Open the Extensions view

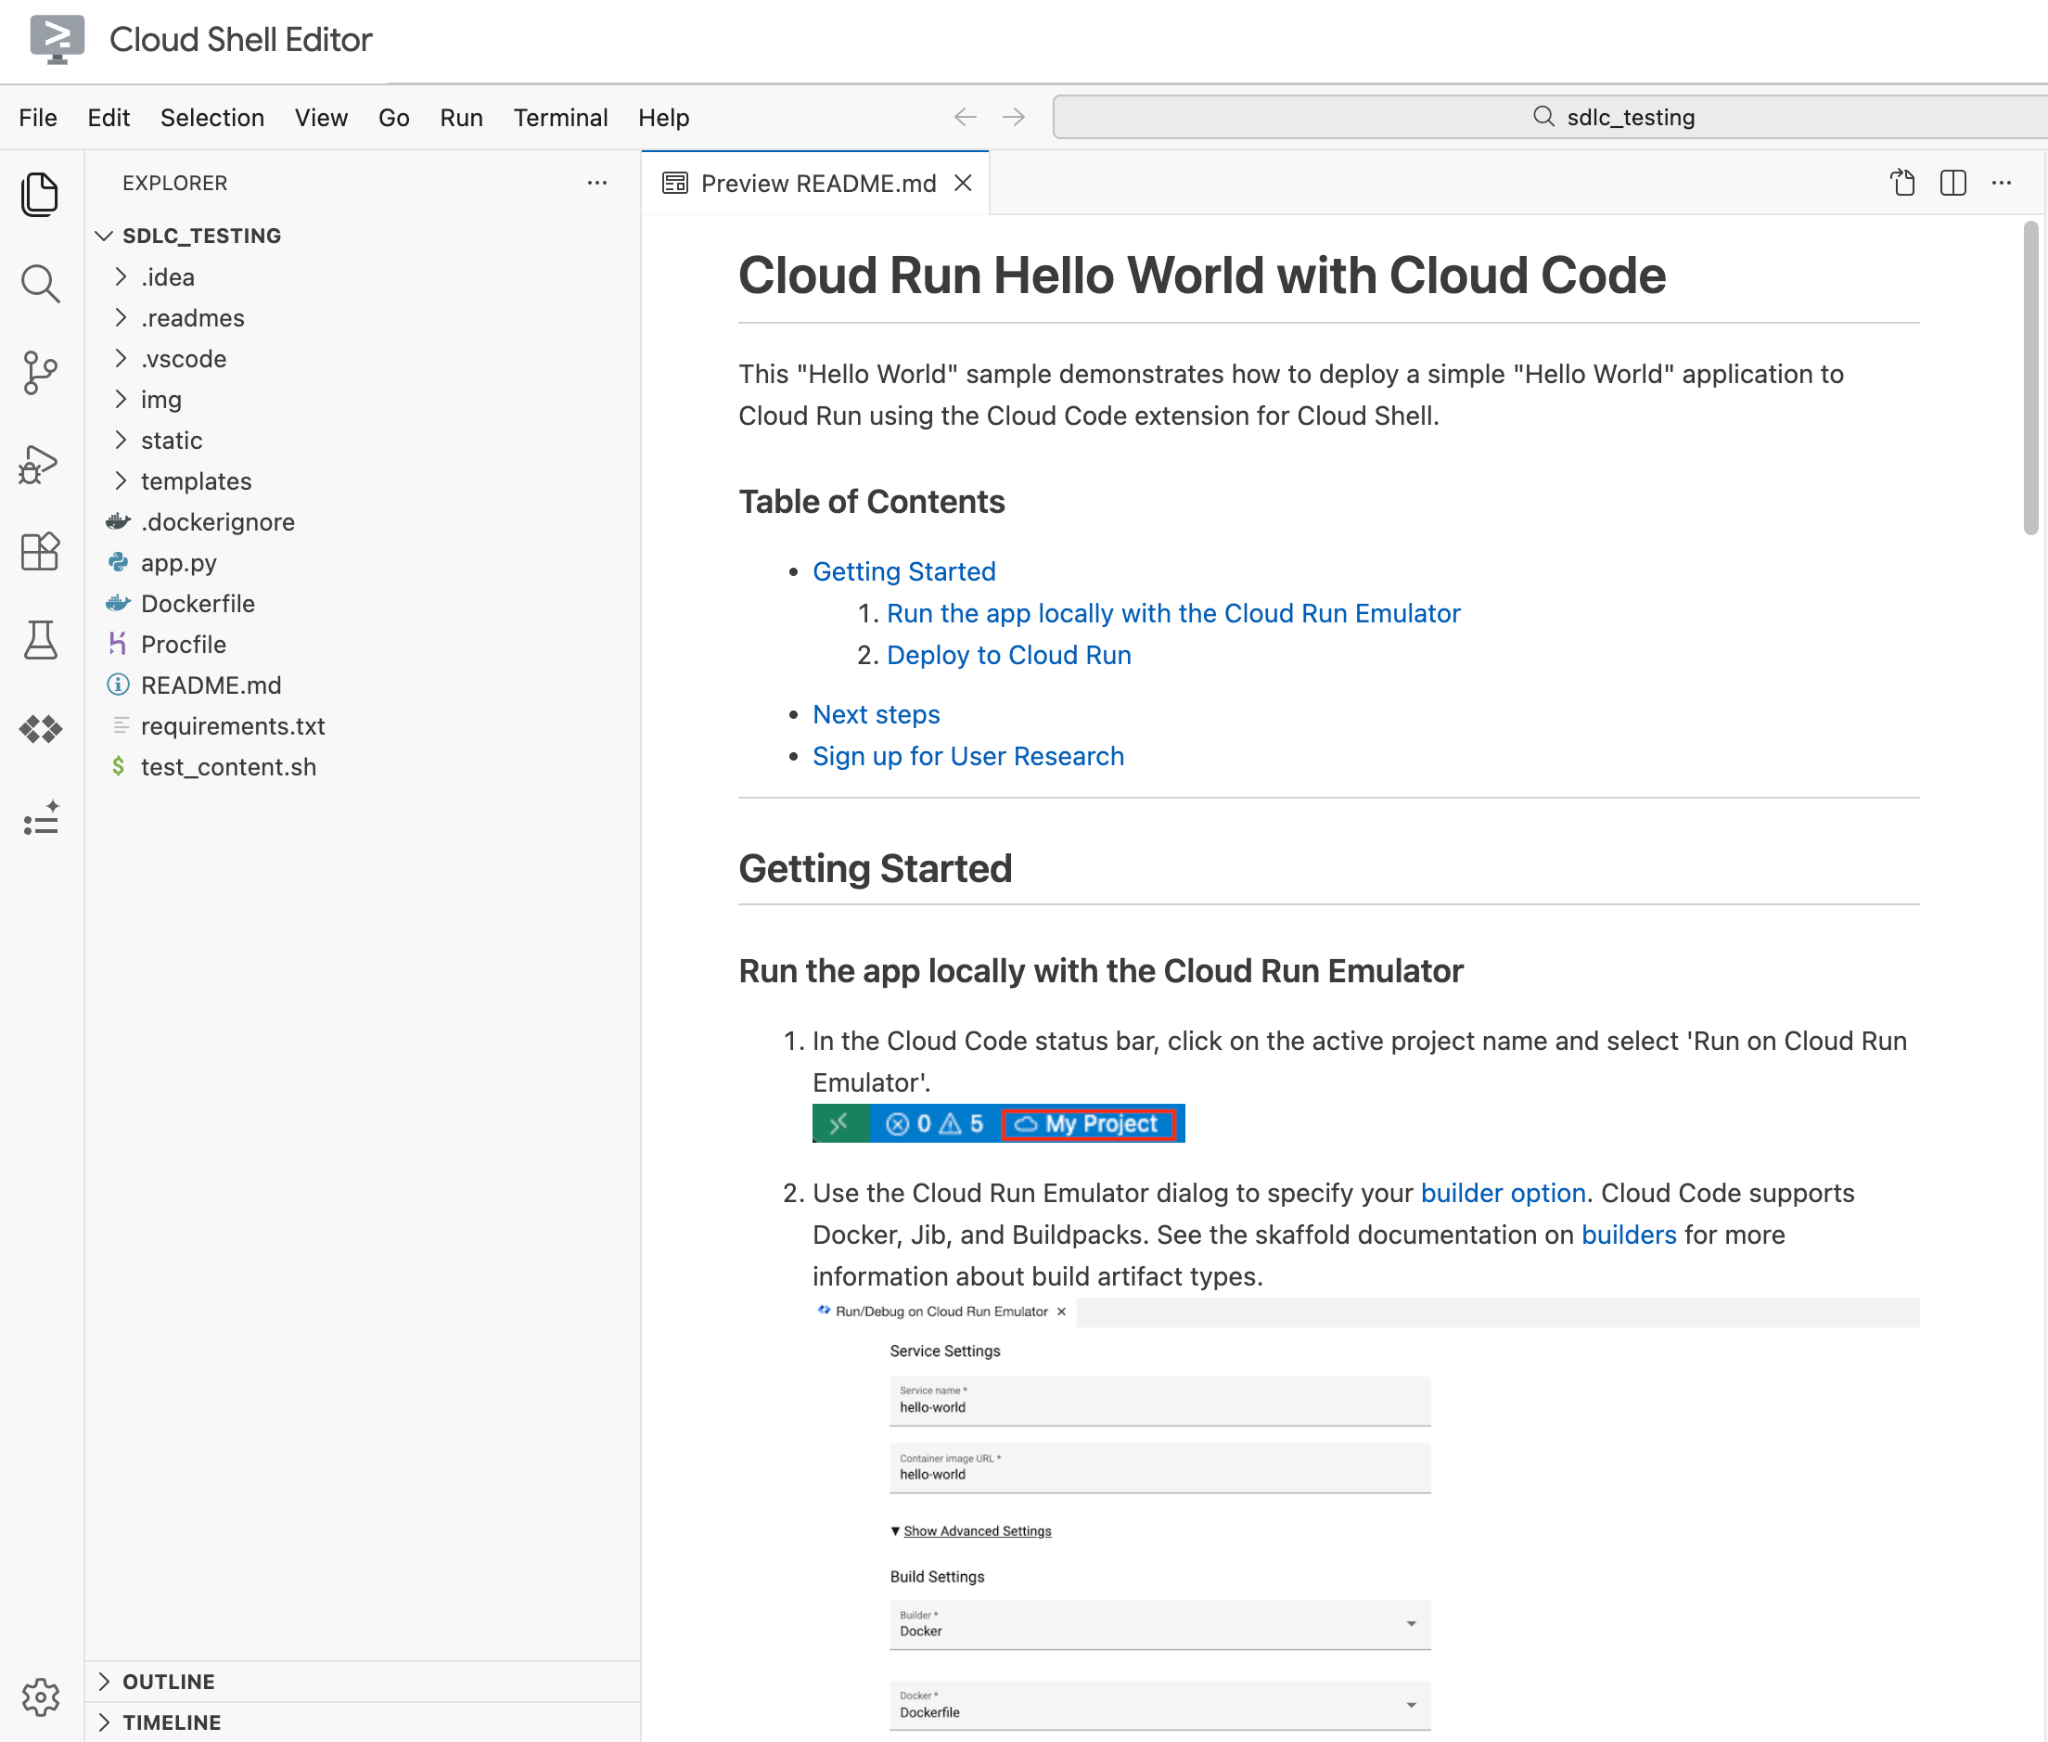(x=40, y=551)
